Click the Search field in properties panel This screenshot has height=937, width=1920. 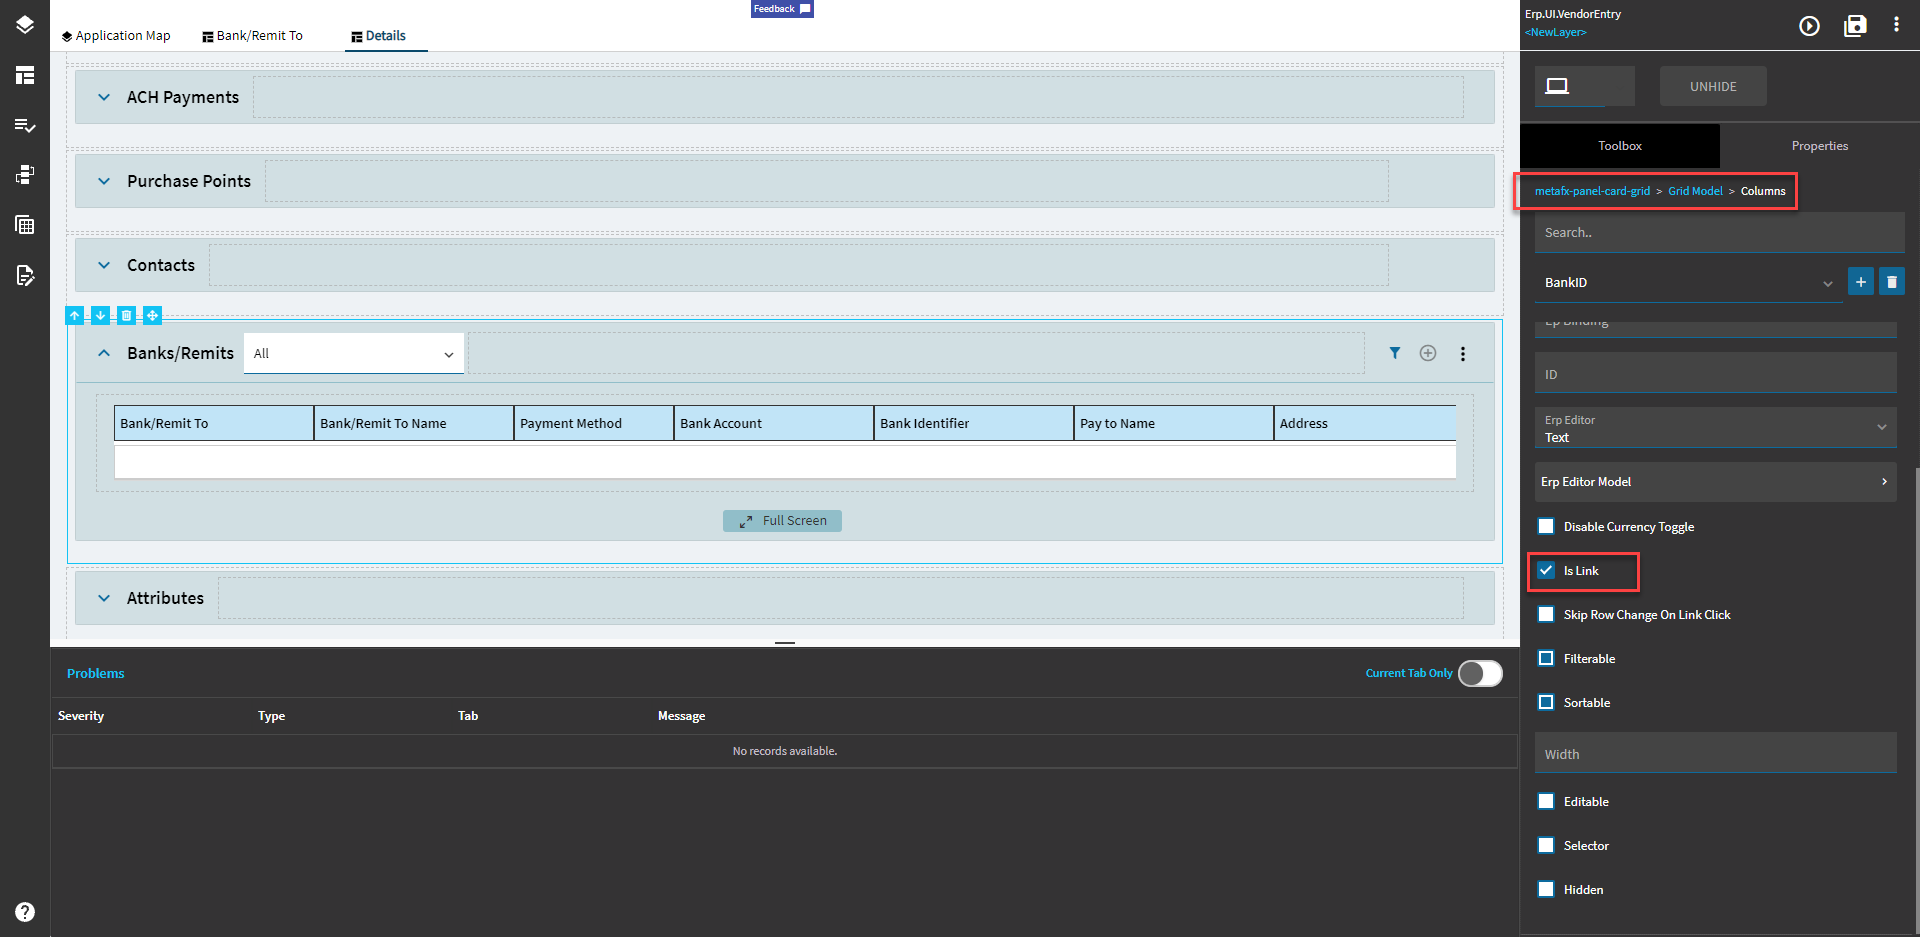pyautogui.click(x=1719, y=232)
